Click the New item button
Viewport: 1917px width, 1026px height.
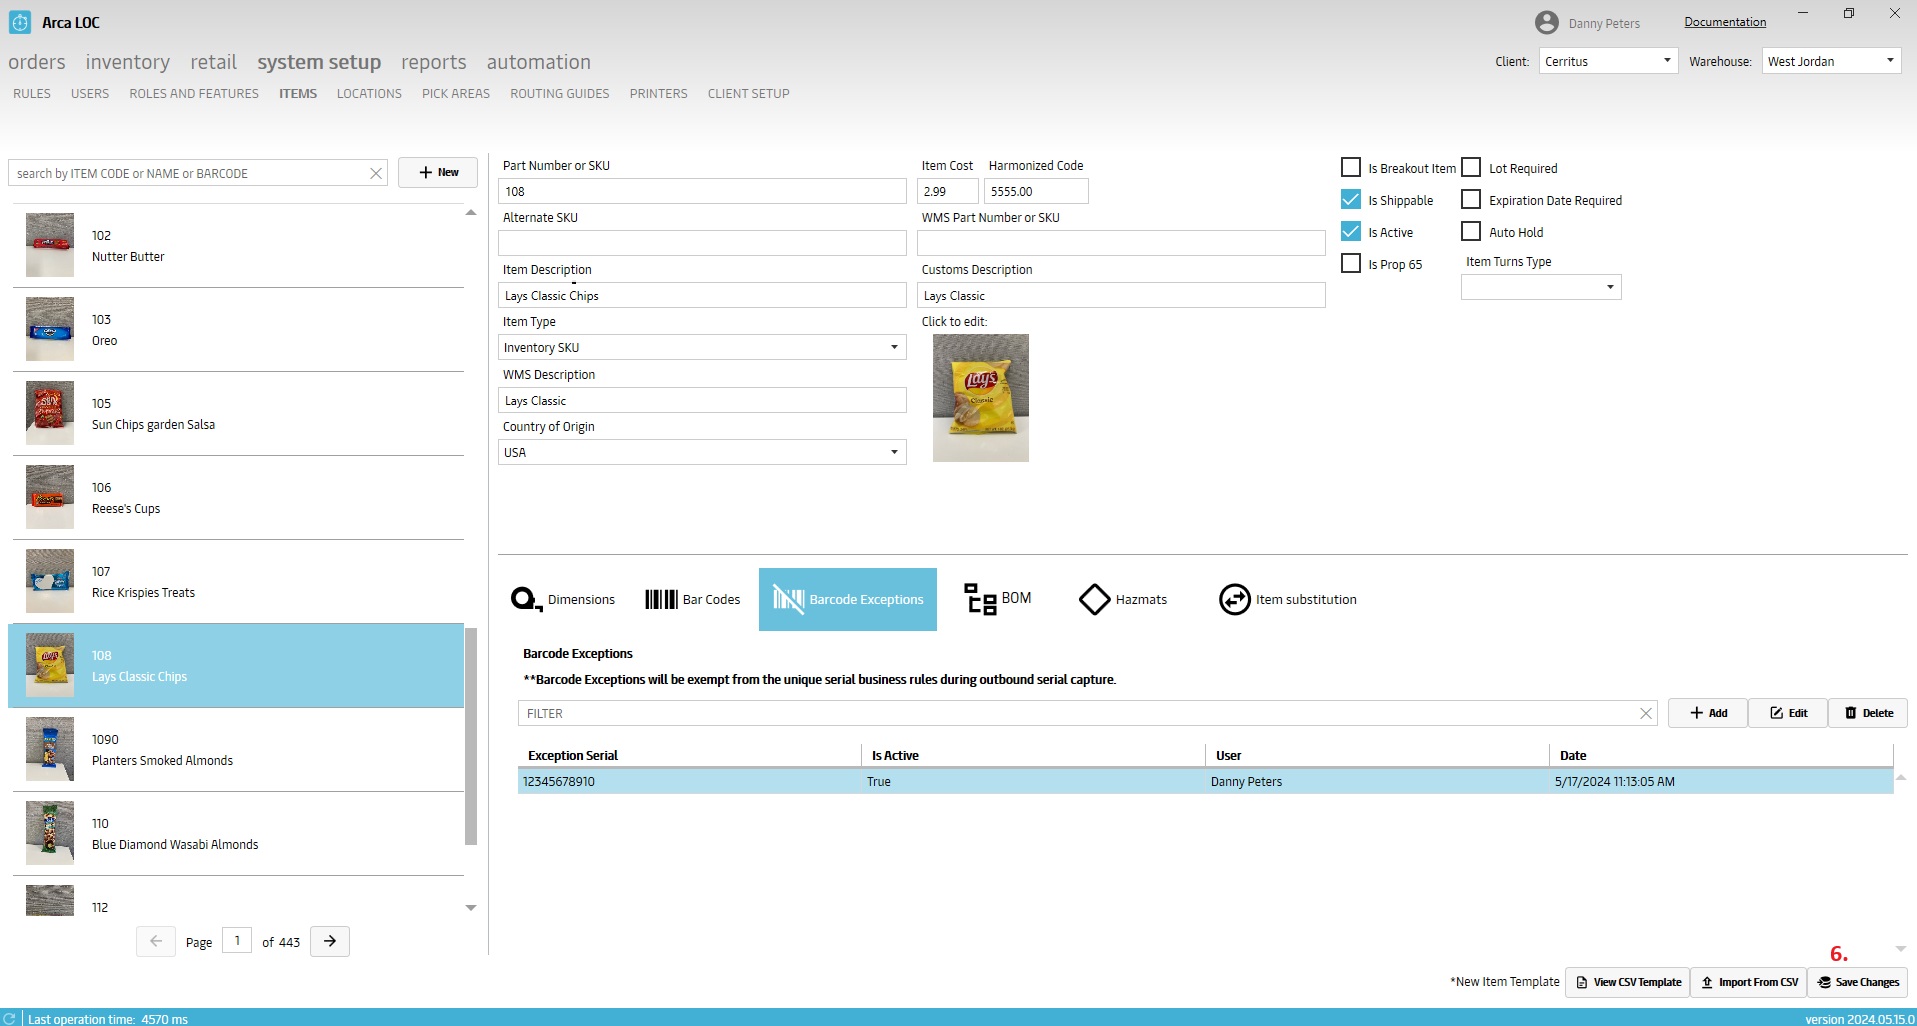438,172
